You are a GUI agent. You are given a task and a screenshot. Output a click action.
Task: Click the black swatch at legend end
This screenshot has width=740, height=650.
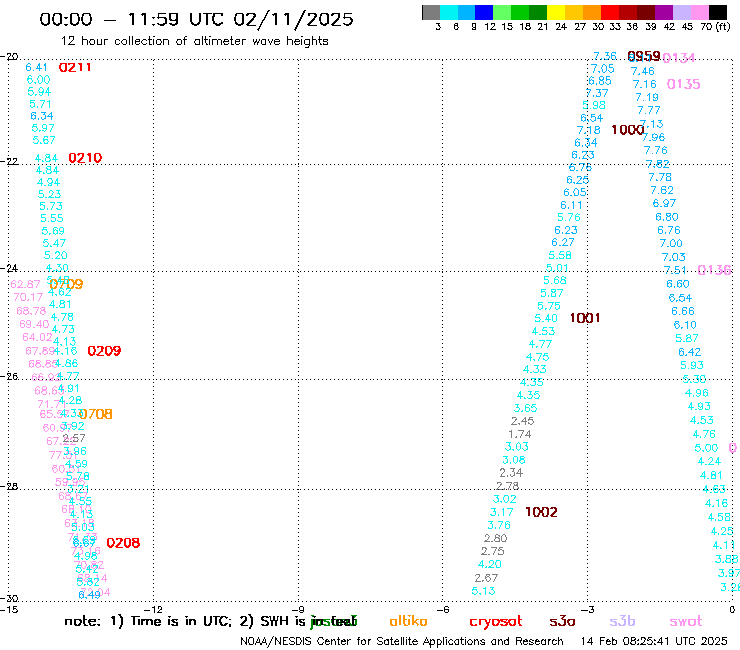[x=718, y=12]
